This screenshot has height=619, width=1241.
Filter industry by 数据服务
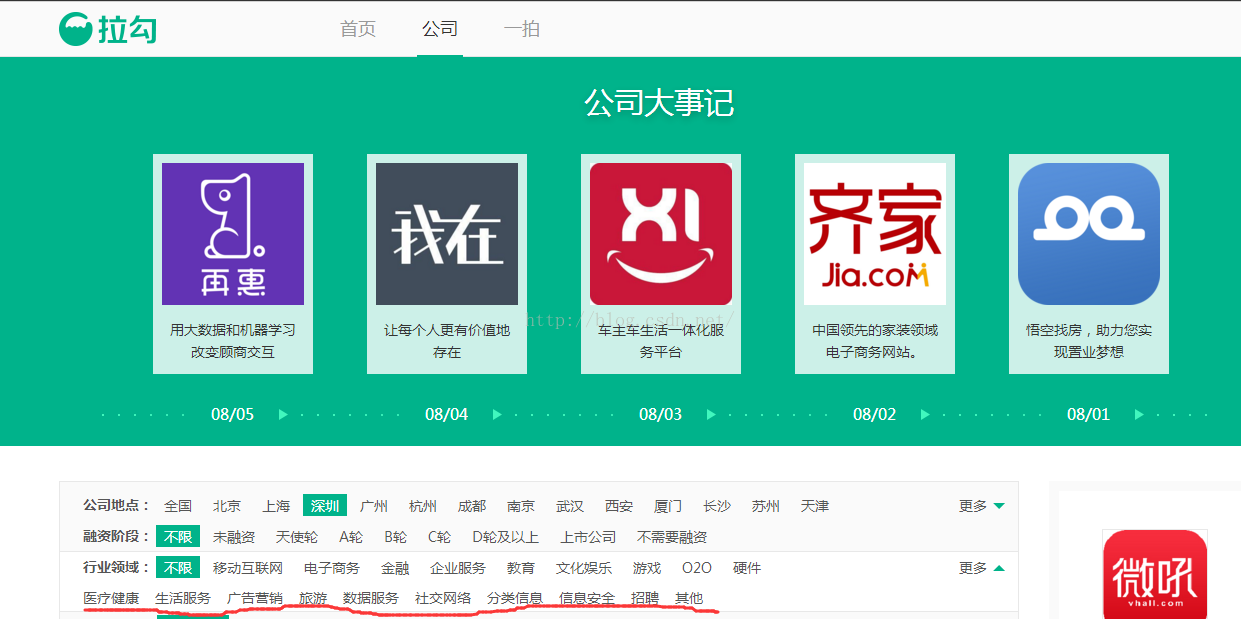(371, 598)
